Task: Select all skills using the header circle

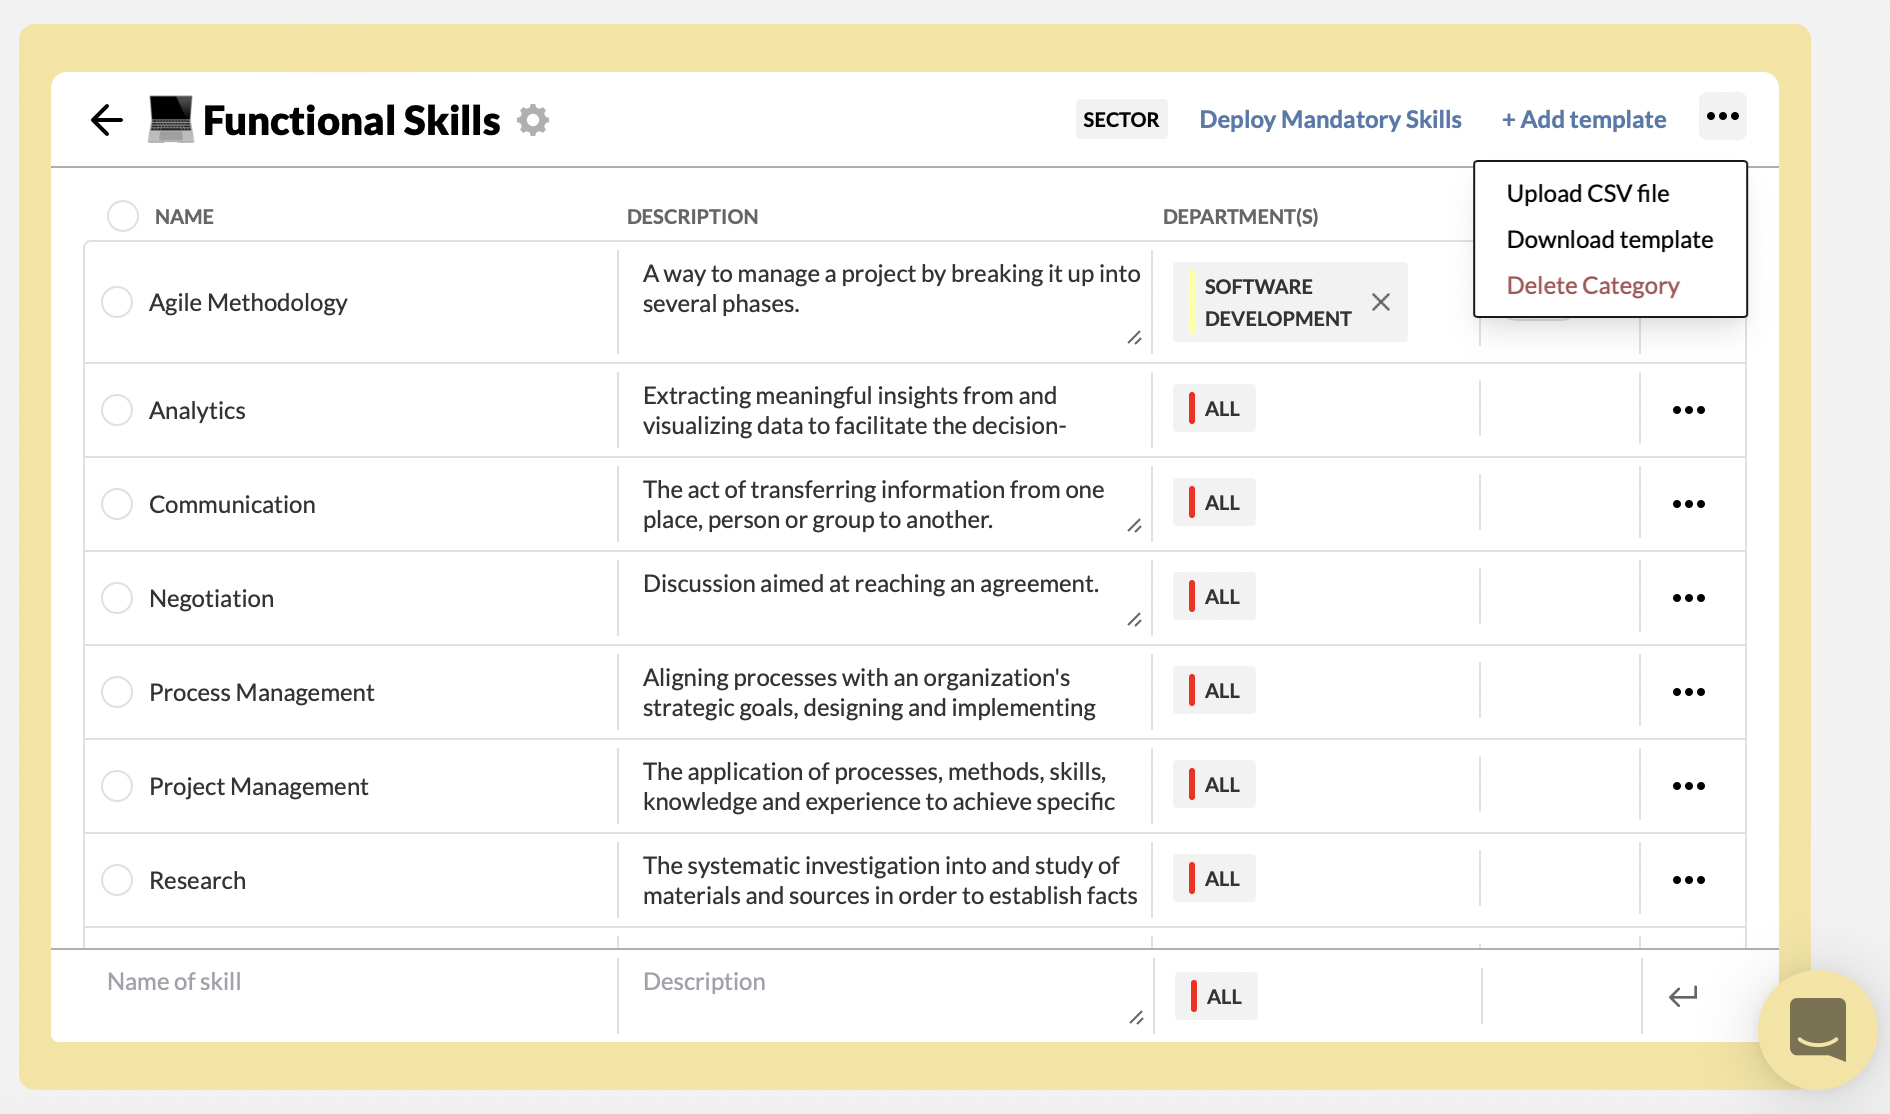Action: coord(122,215)
